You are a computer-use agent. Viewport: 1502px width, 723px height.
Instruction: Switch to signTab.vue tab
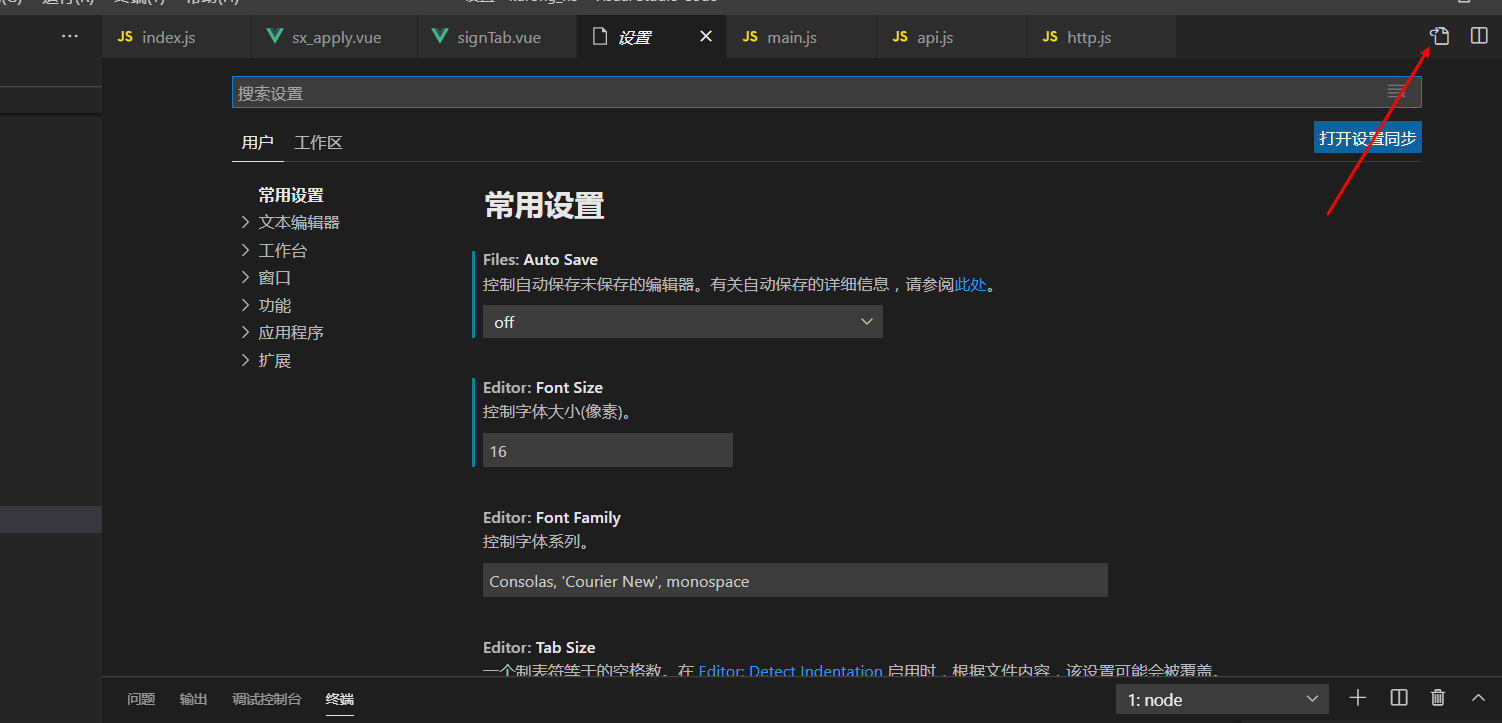[x=497, y=37]
